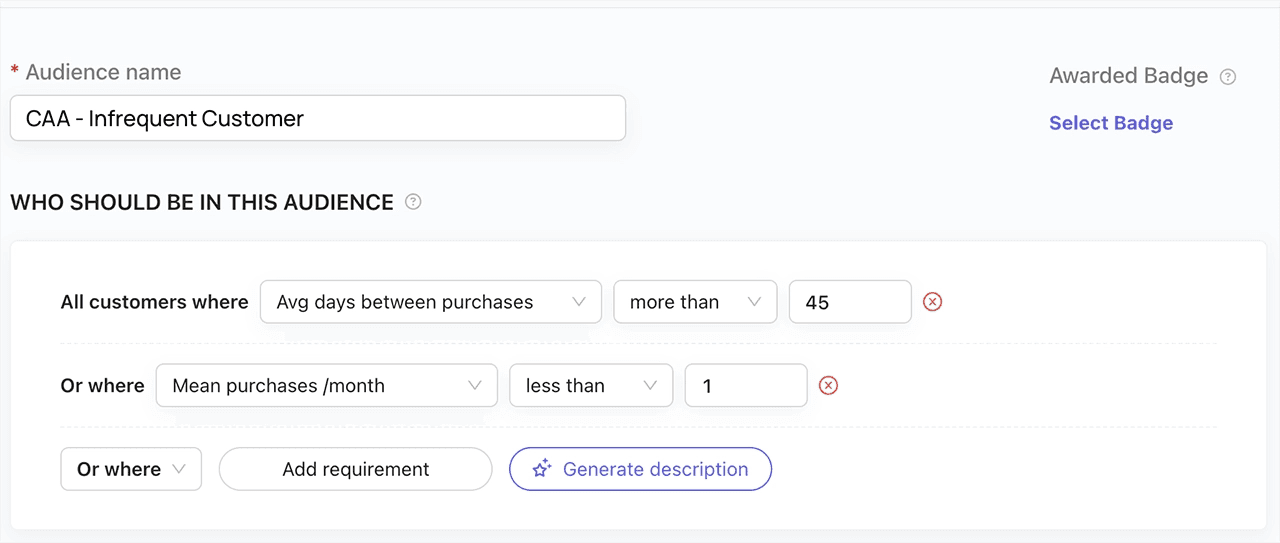The height and width of the screenshot is (543, 1280).
Task: Click the 'All customers where' row label
Action: click(x=154, y=302)
